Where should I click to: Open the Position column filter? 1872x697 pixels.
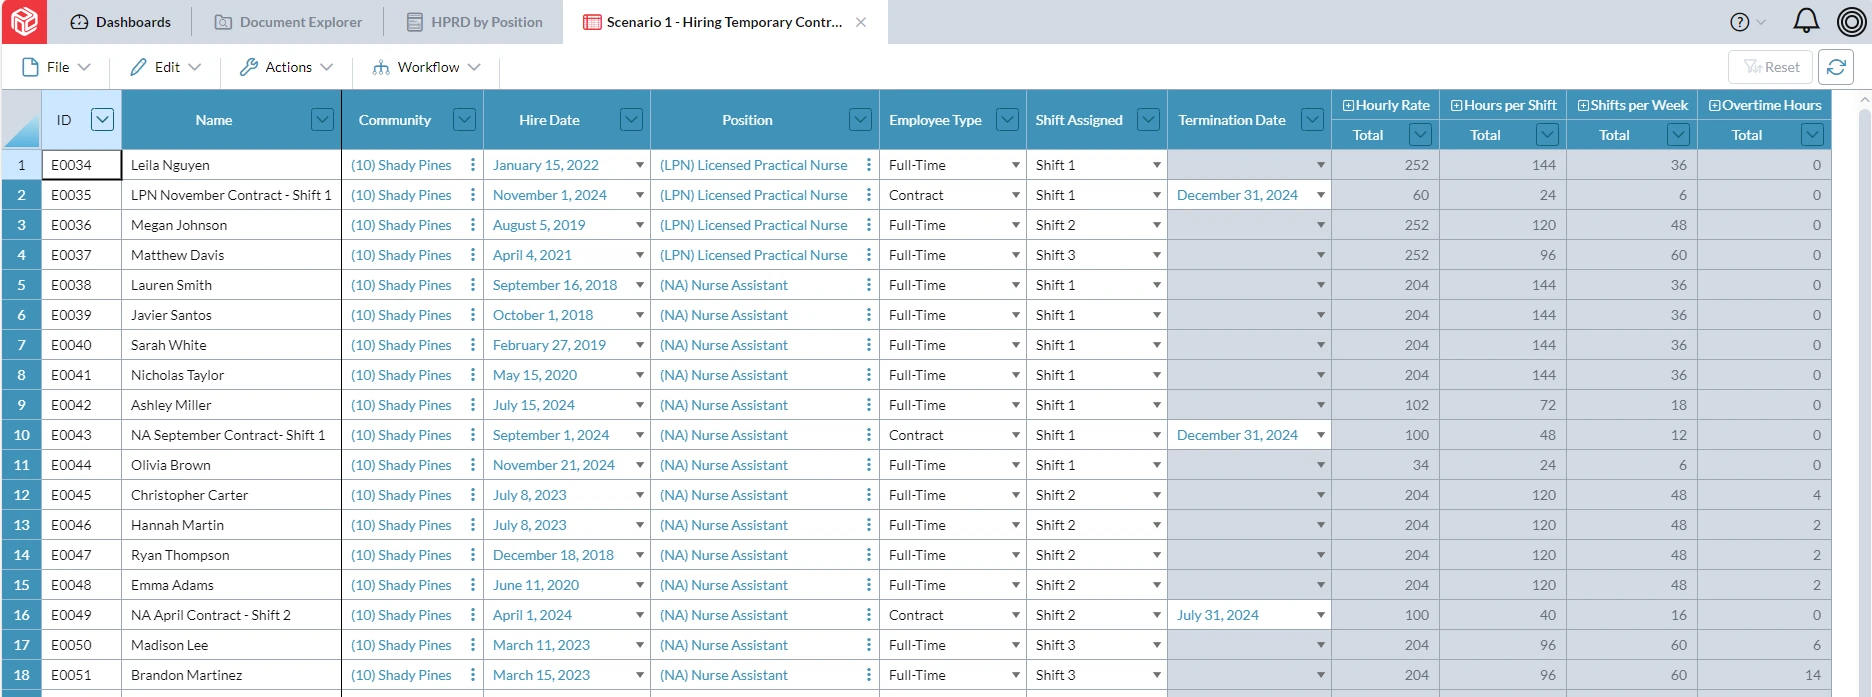860,120
